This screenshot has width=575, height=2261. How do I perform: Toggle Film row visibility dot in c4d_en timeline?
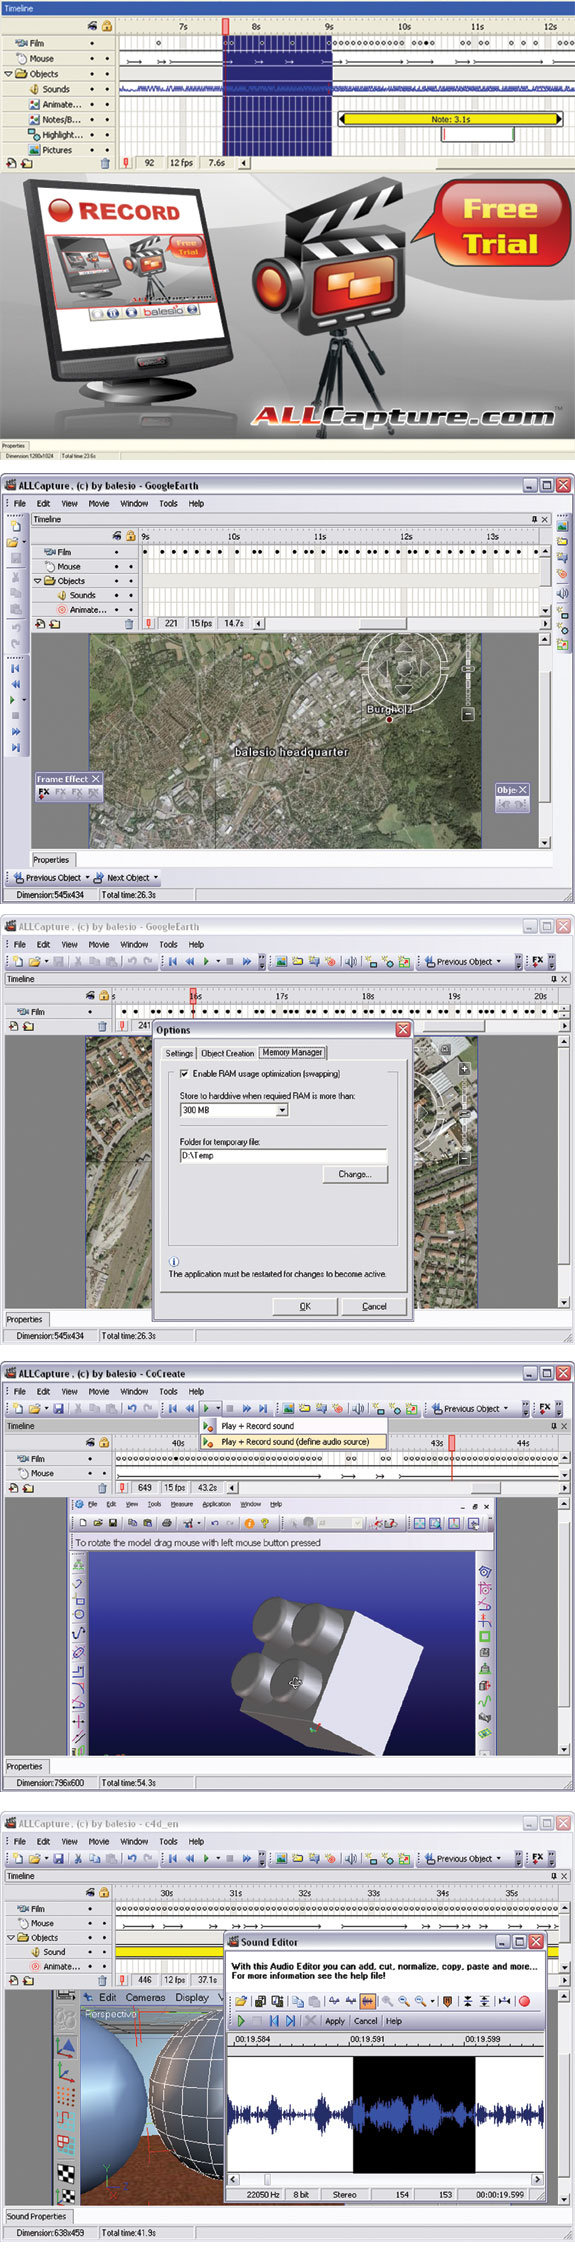(x=90, y=1908)
